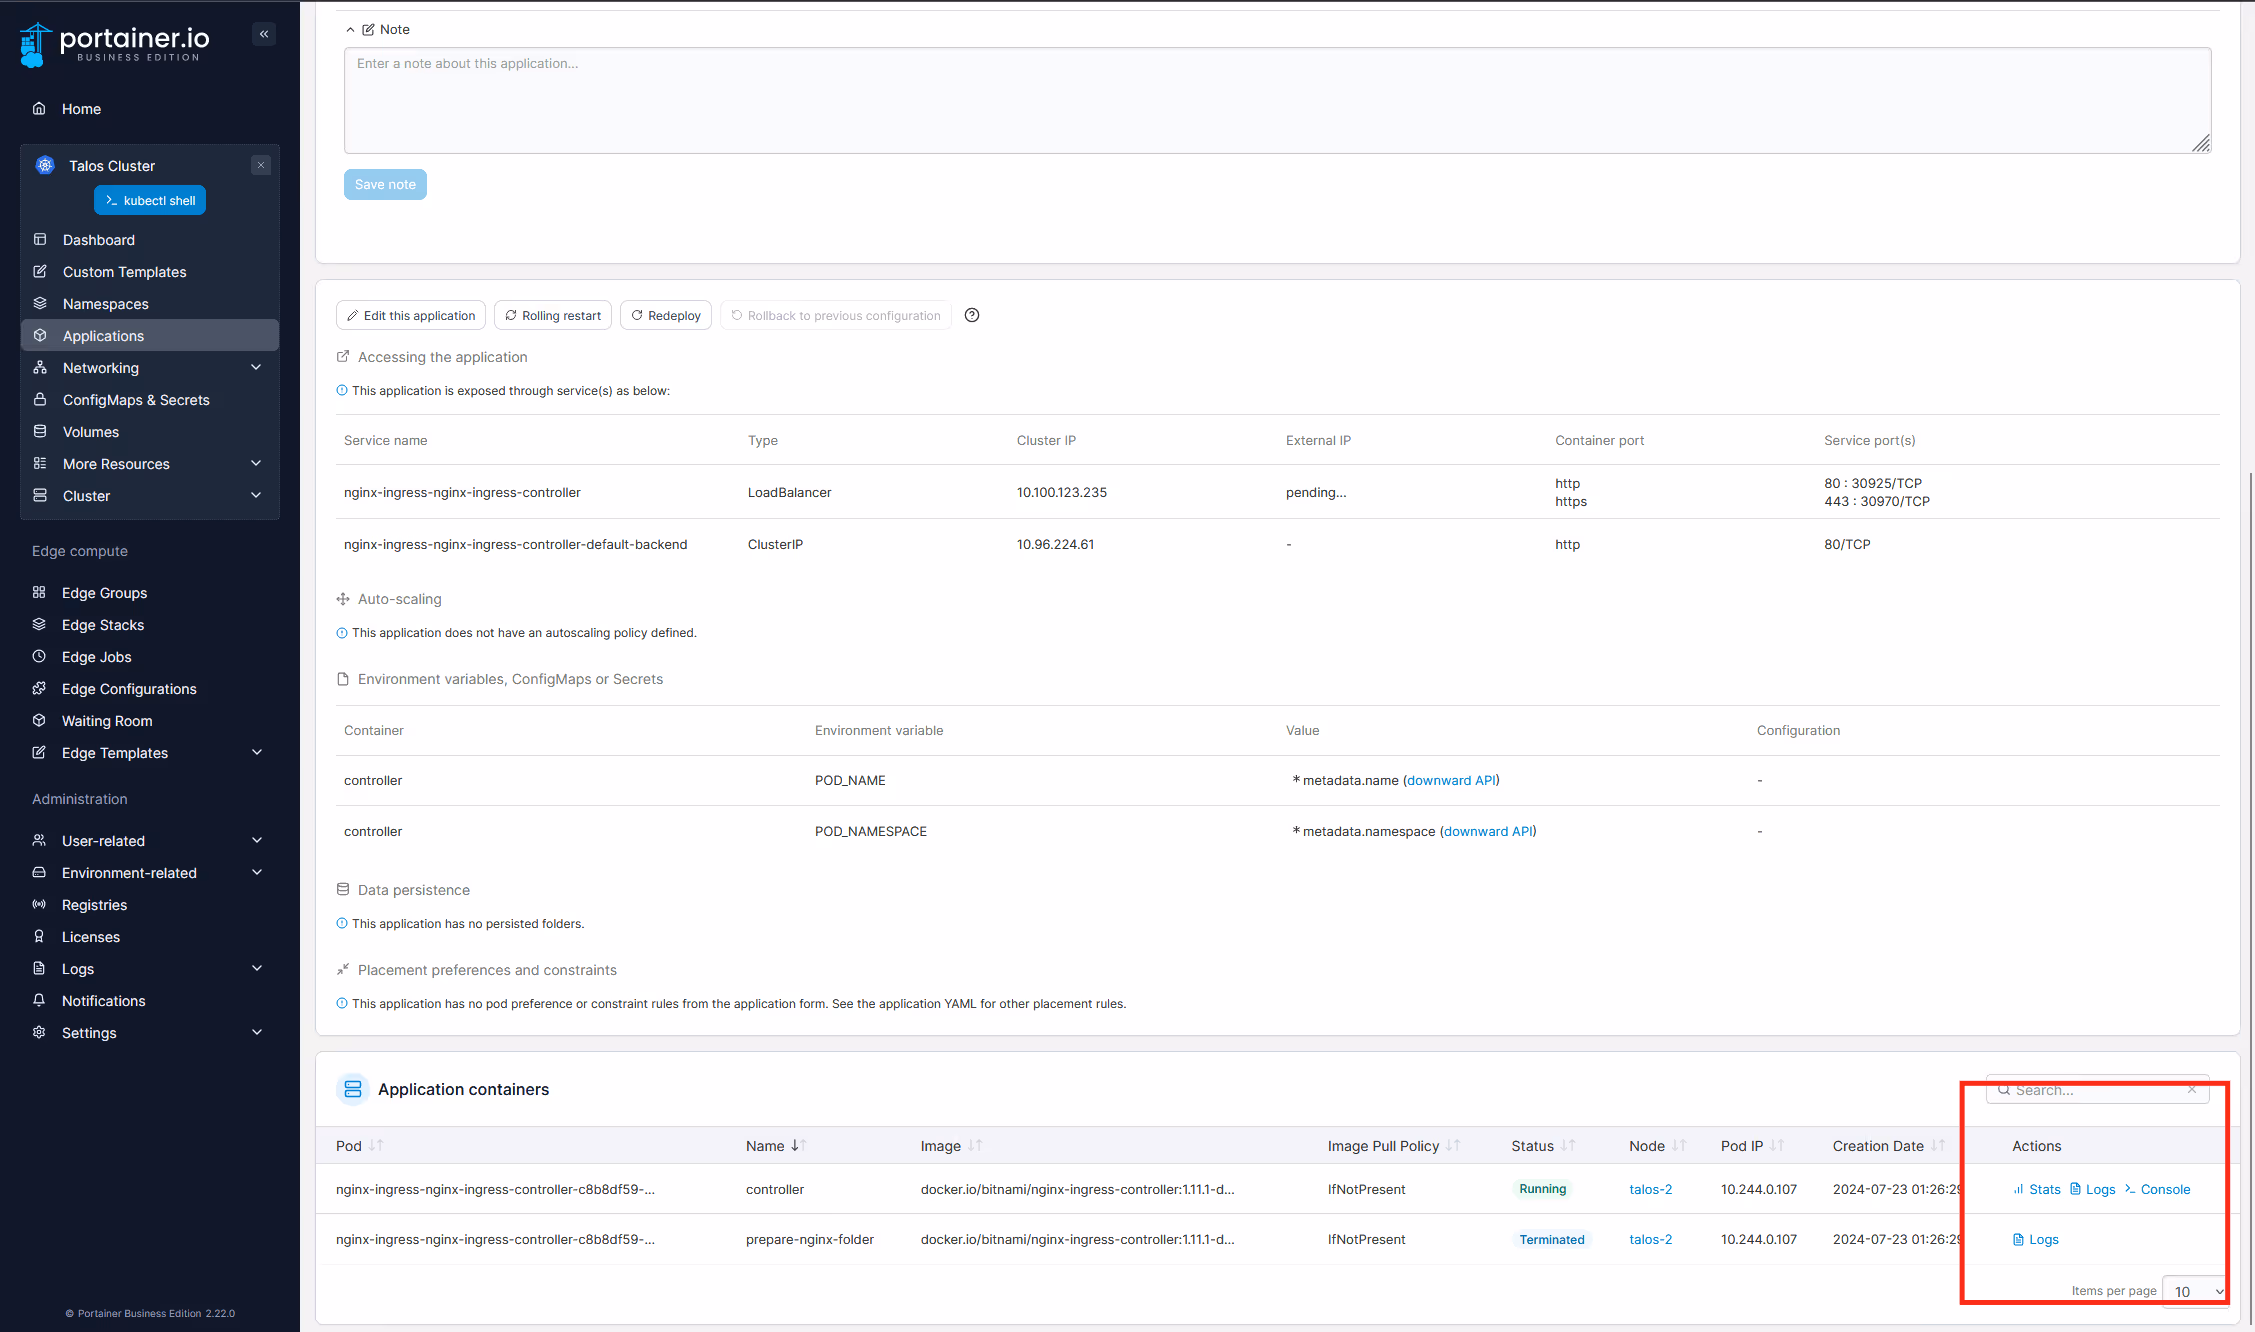
Task: Click the Redeploy button
Action: click(x=666, y=315)
